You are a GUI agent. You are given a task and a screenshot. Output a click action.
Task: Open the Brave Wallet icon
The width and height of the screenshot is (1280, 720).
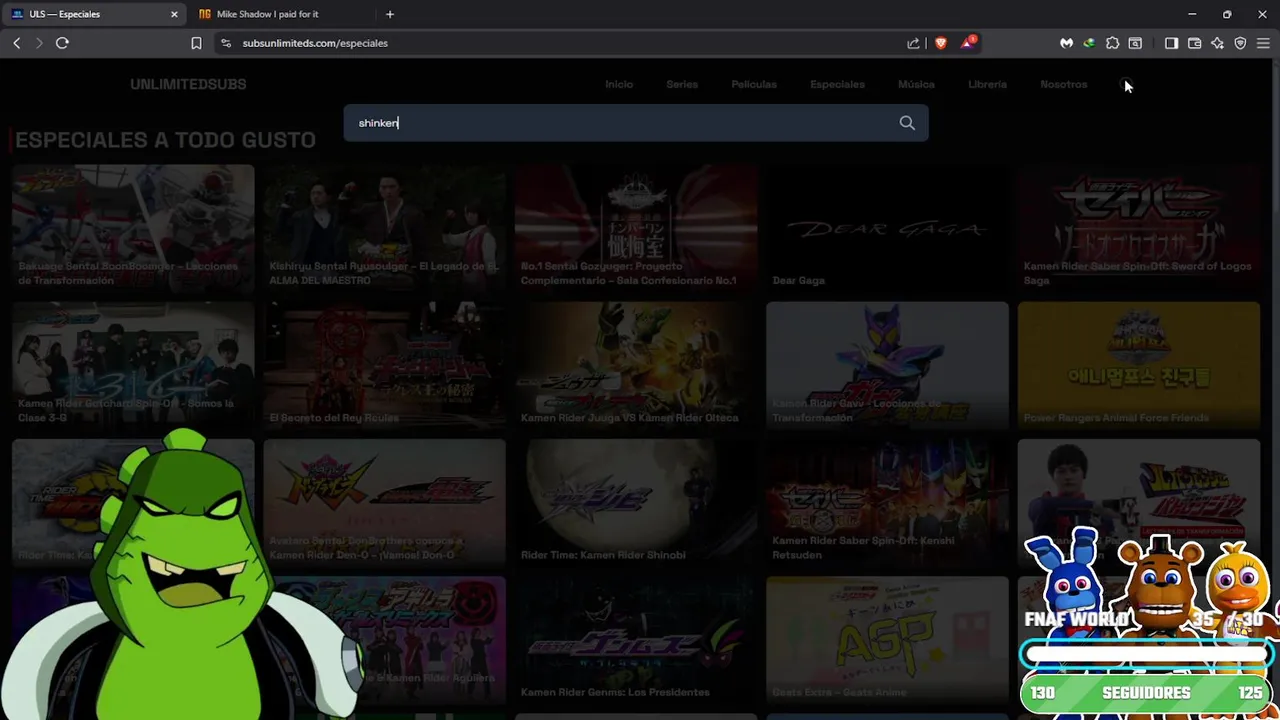pos(1194,43)
